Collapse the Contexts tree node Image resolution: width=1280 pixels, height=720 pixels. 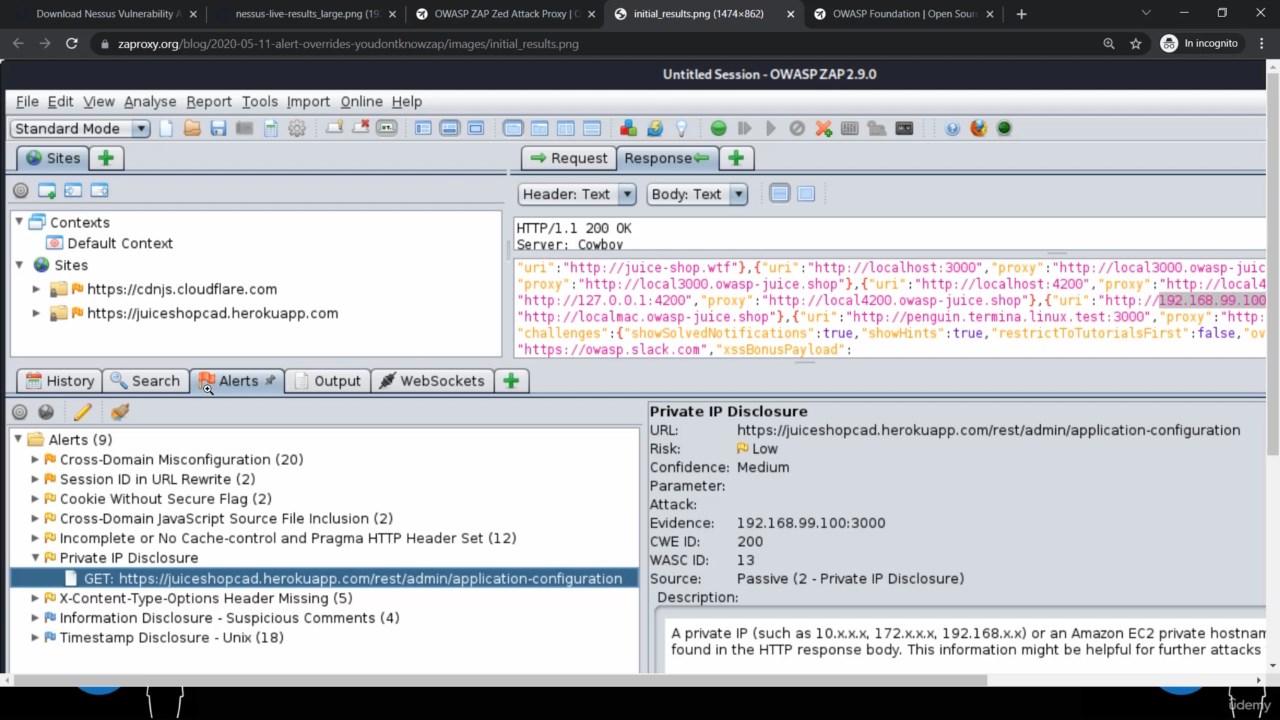pos(19,222)
